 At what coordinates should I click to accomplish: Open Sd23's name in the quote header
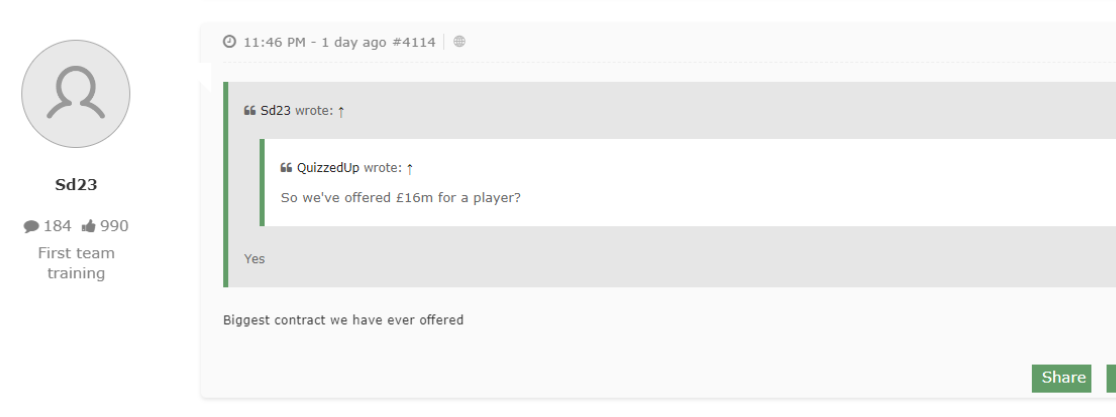275,111
